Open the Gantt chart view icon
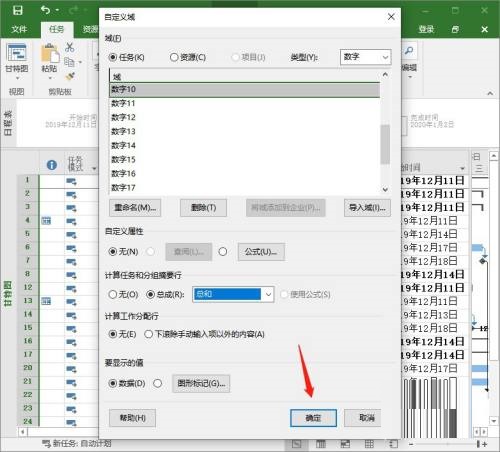Image resolution: width=500 pixels, height=452 pixels. [17, 53]
